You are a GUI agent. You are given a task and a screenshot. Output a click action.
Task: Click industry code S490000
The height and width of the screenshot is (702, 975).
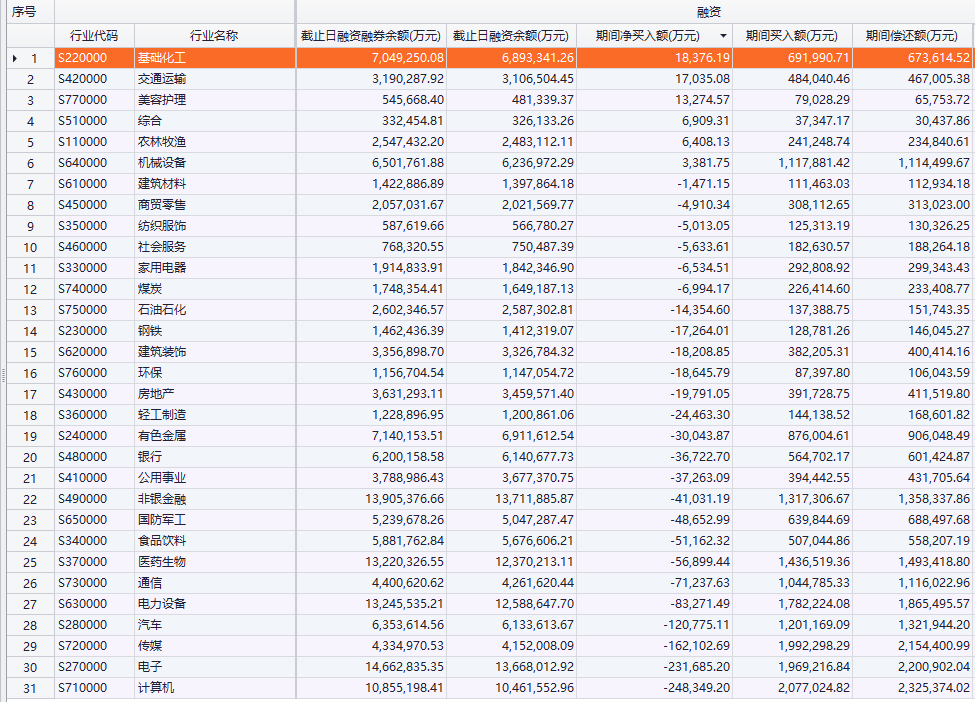click(82, 499)
